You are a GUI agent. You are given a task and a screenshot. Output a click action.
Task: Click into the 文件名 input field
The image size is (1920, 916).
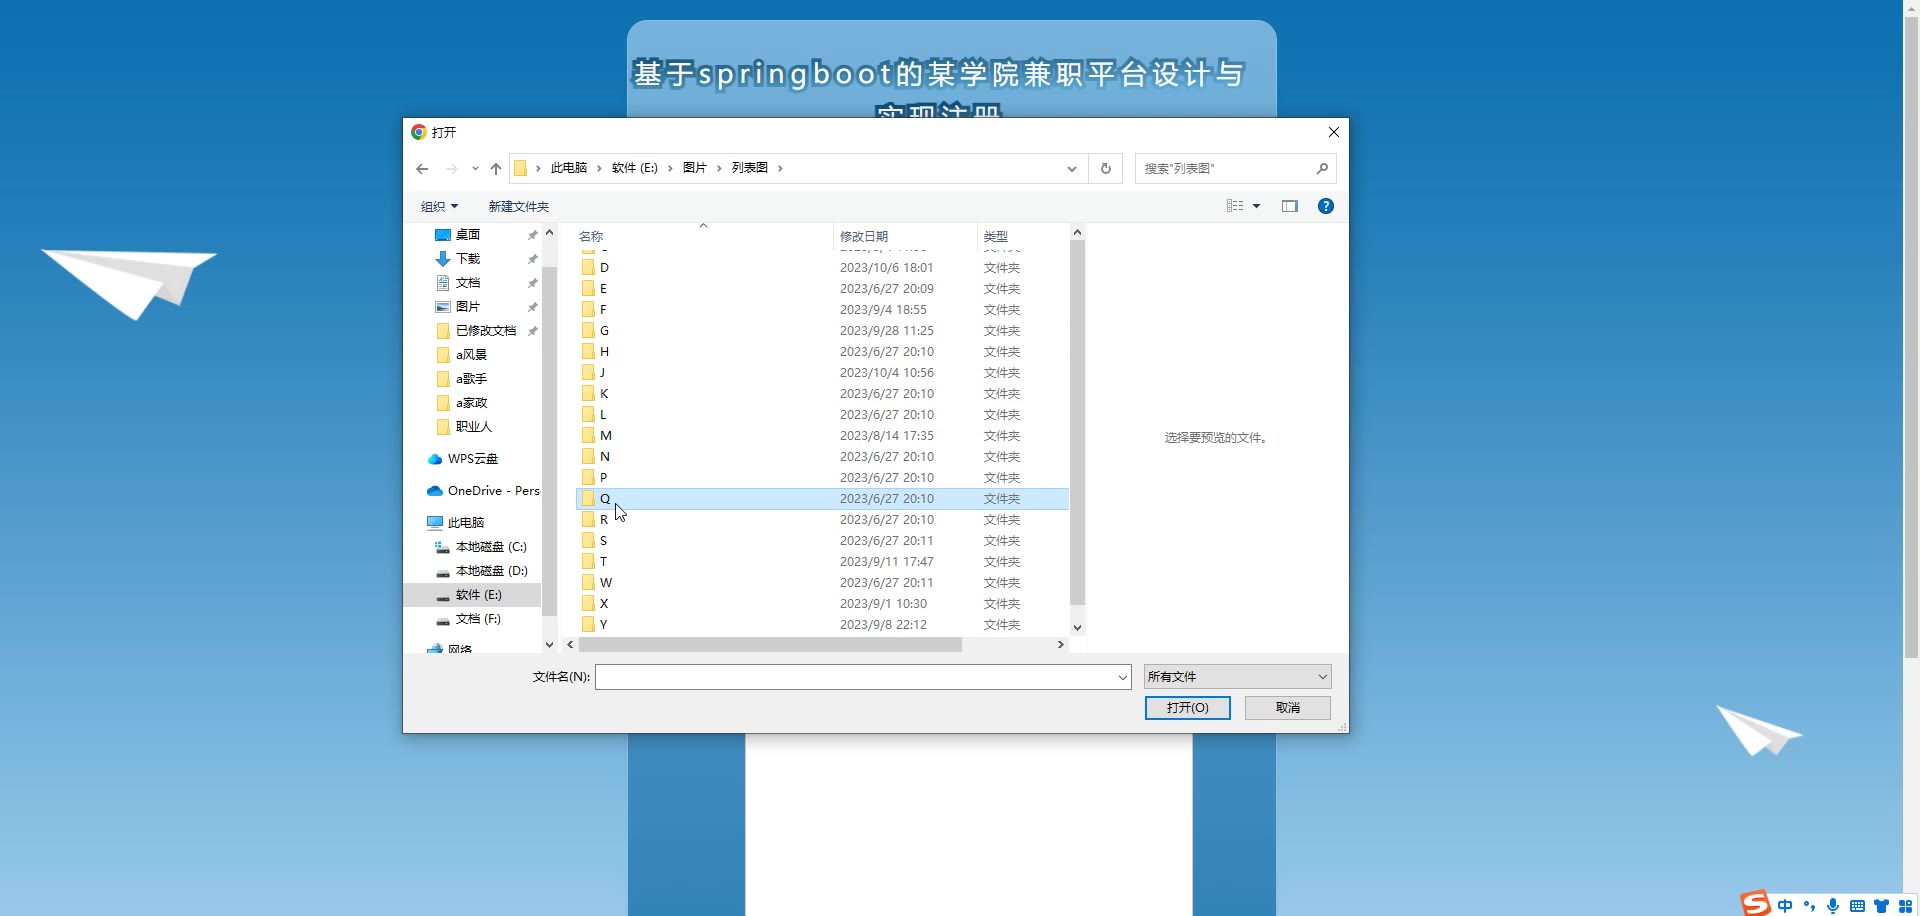click(855, 677)
